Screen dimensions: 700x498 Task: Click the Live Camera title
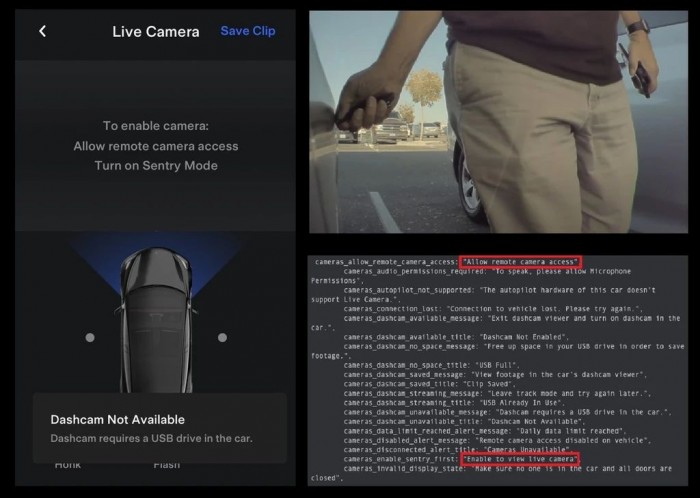(156, 32)
